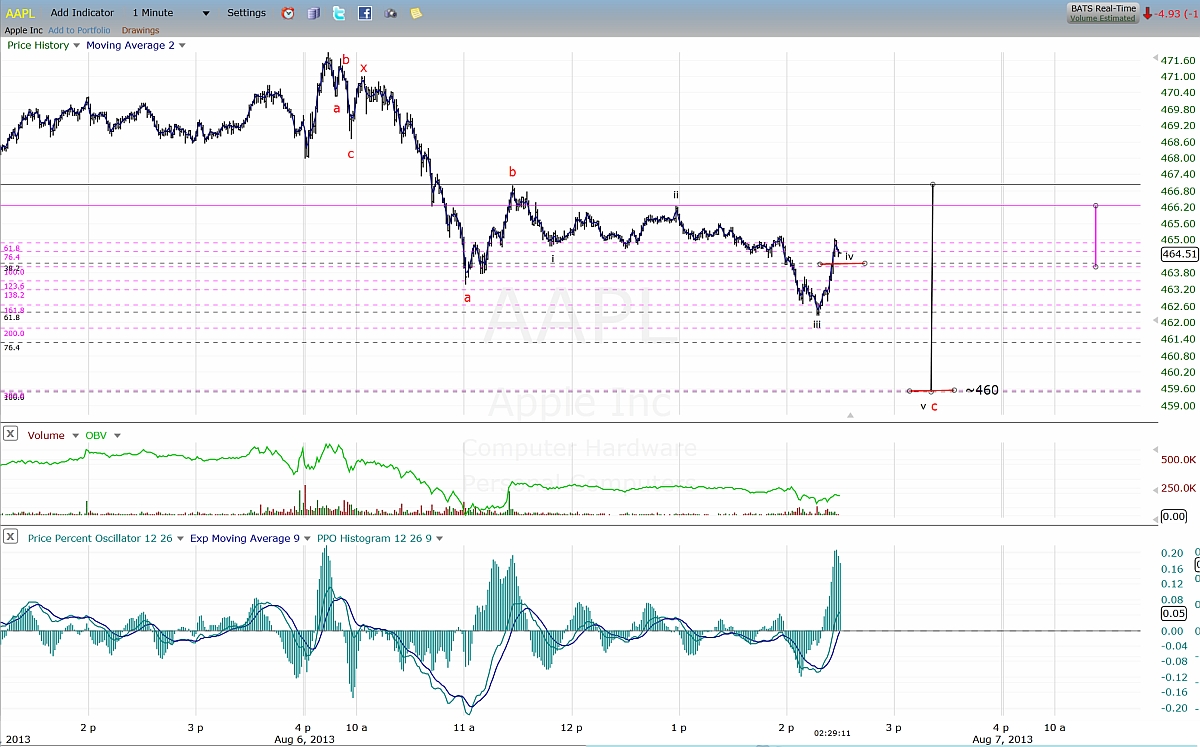Click the 02:29:11 time marker
The image size is (1200, 747).
click(x=832, y=733)
